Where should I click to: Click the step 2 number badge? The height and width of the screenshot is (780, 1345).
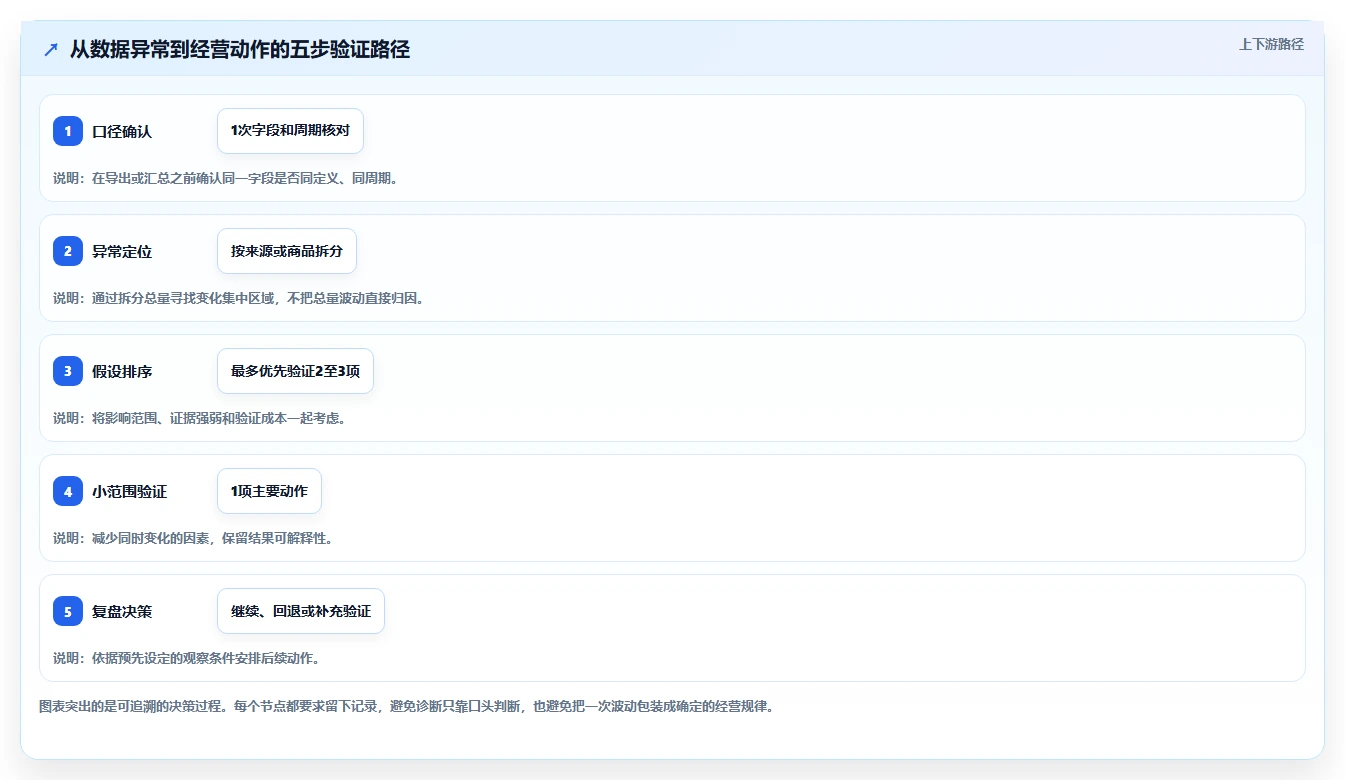68,251
